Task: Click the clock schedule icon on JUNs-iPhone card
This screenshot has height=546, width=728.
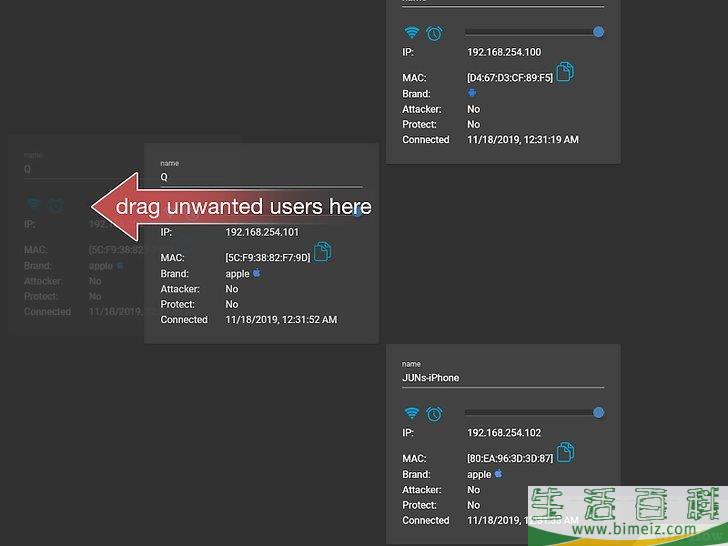Action: pos(435,414)
